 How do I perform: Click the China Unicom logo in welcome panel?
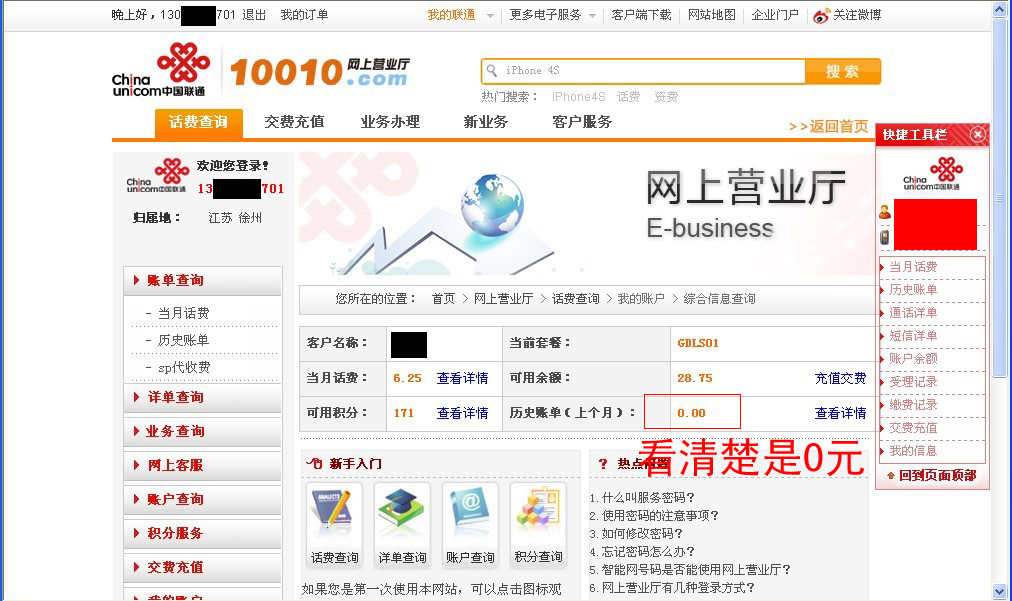click(x=158, y=176)
